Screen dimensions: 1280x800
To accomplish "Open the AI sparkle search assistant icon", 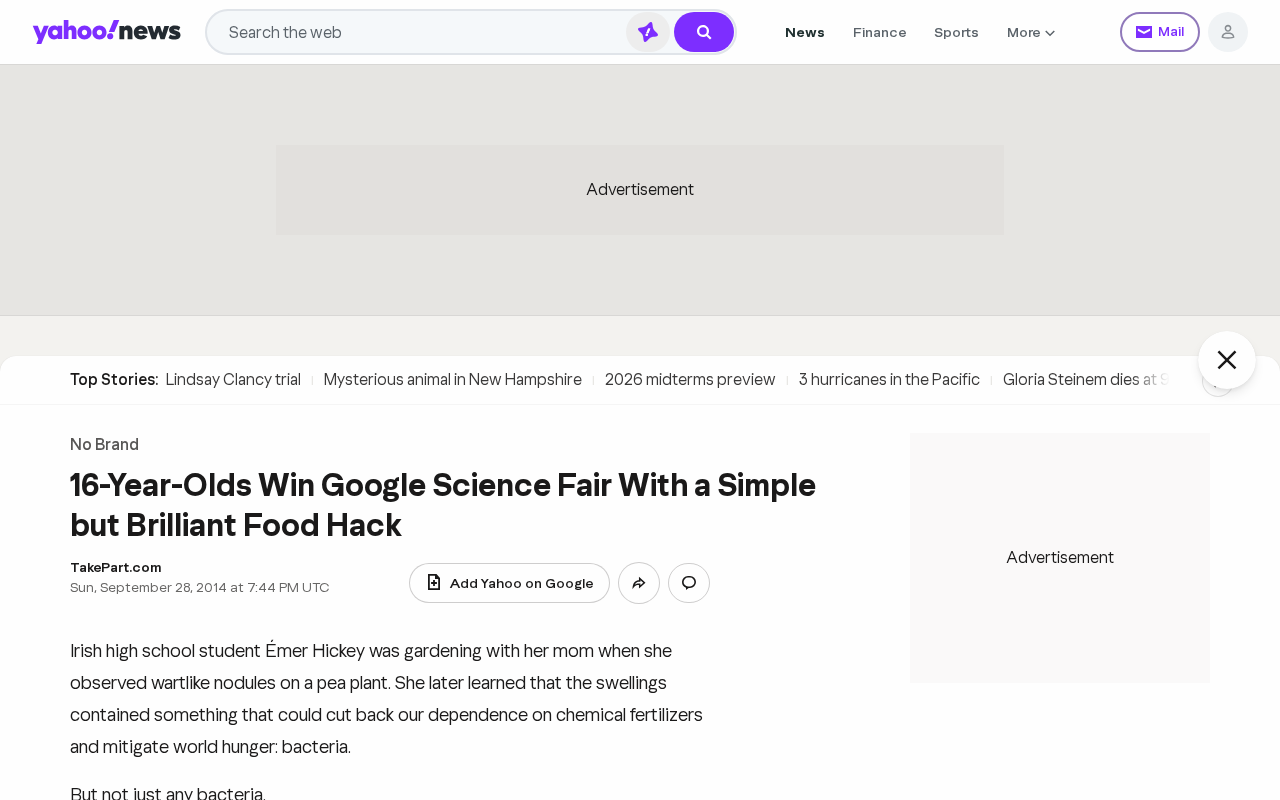I will click(648, 32).
